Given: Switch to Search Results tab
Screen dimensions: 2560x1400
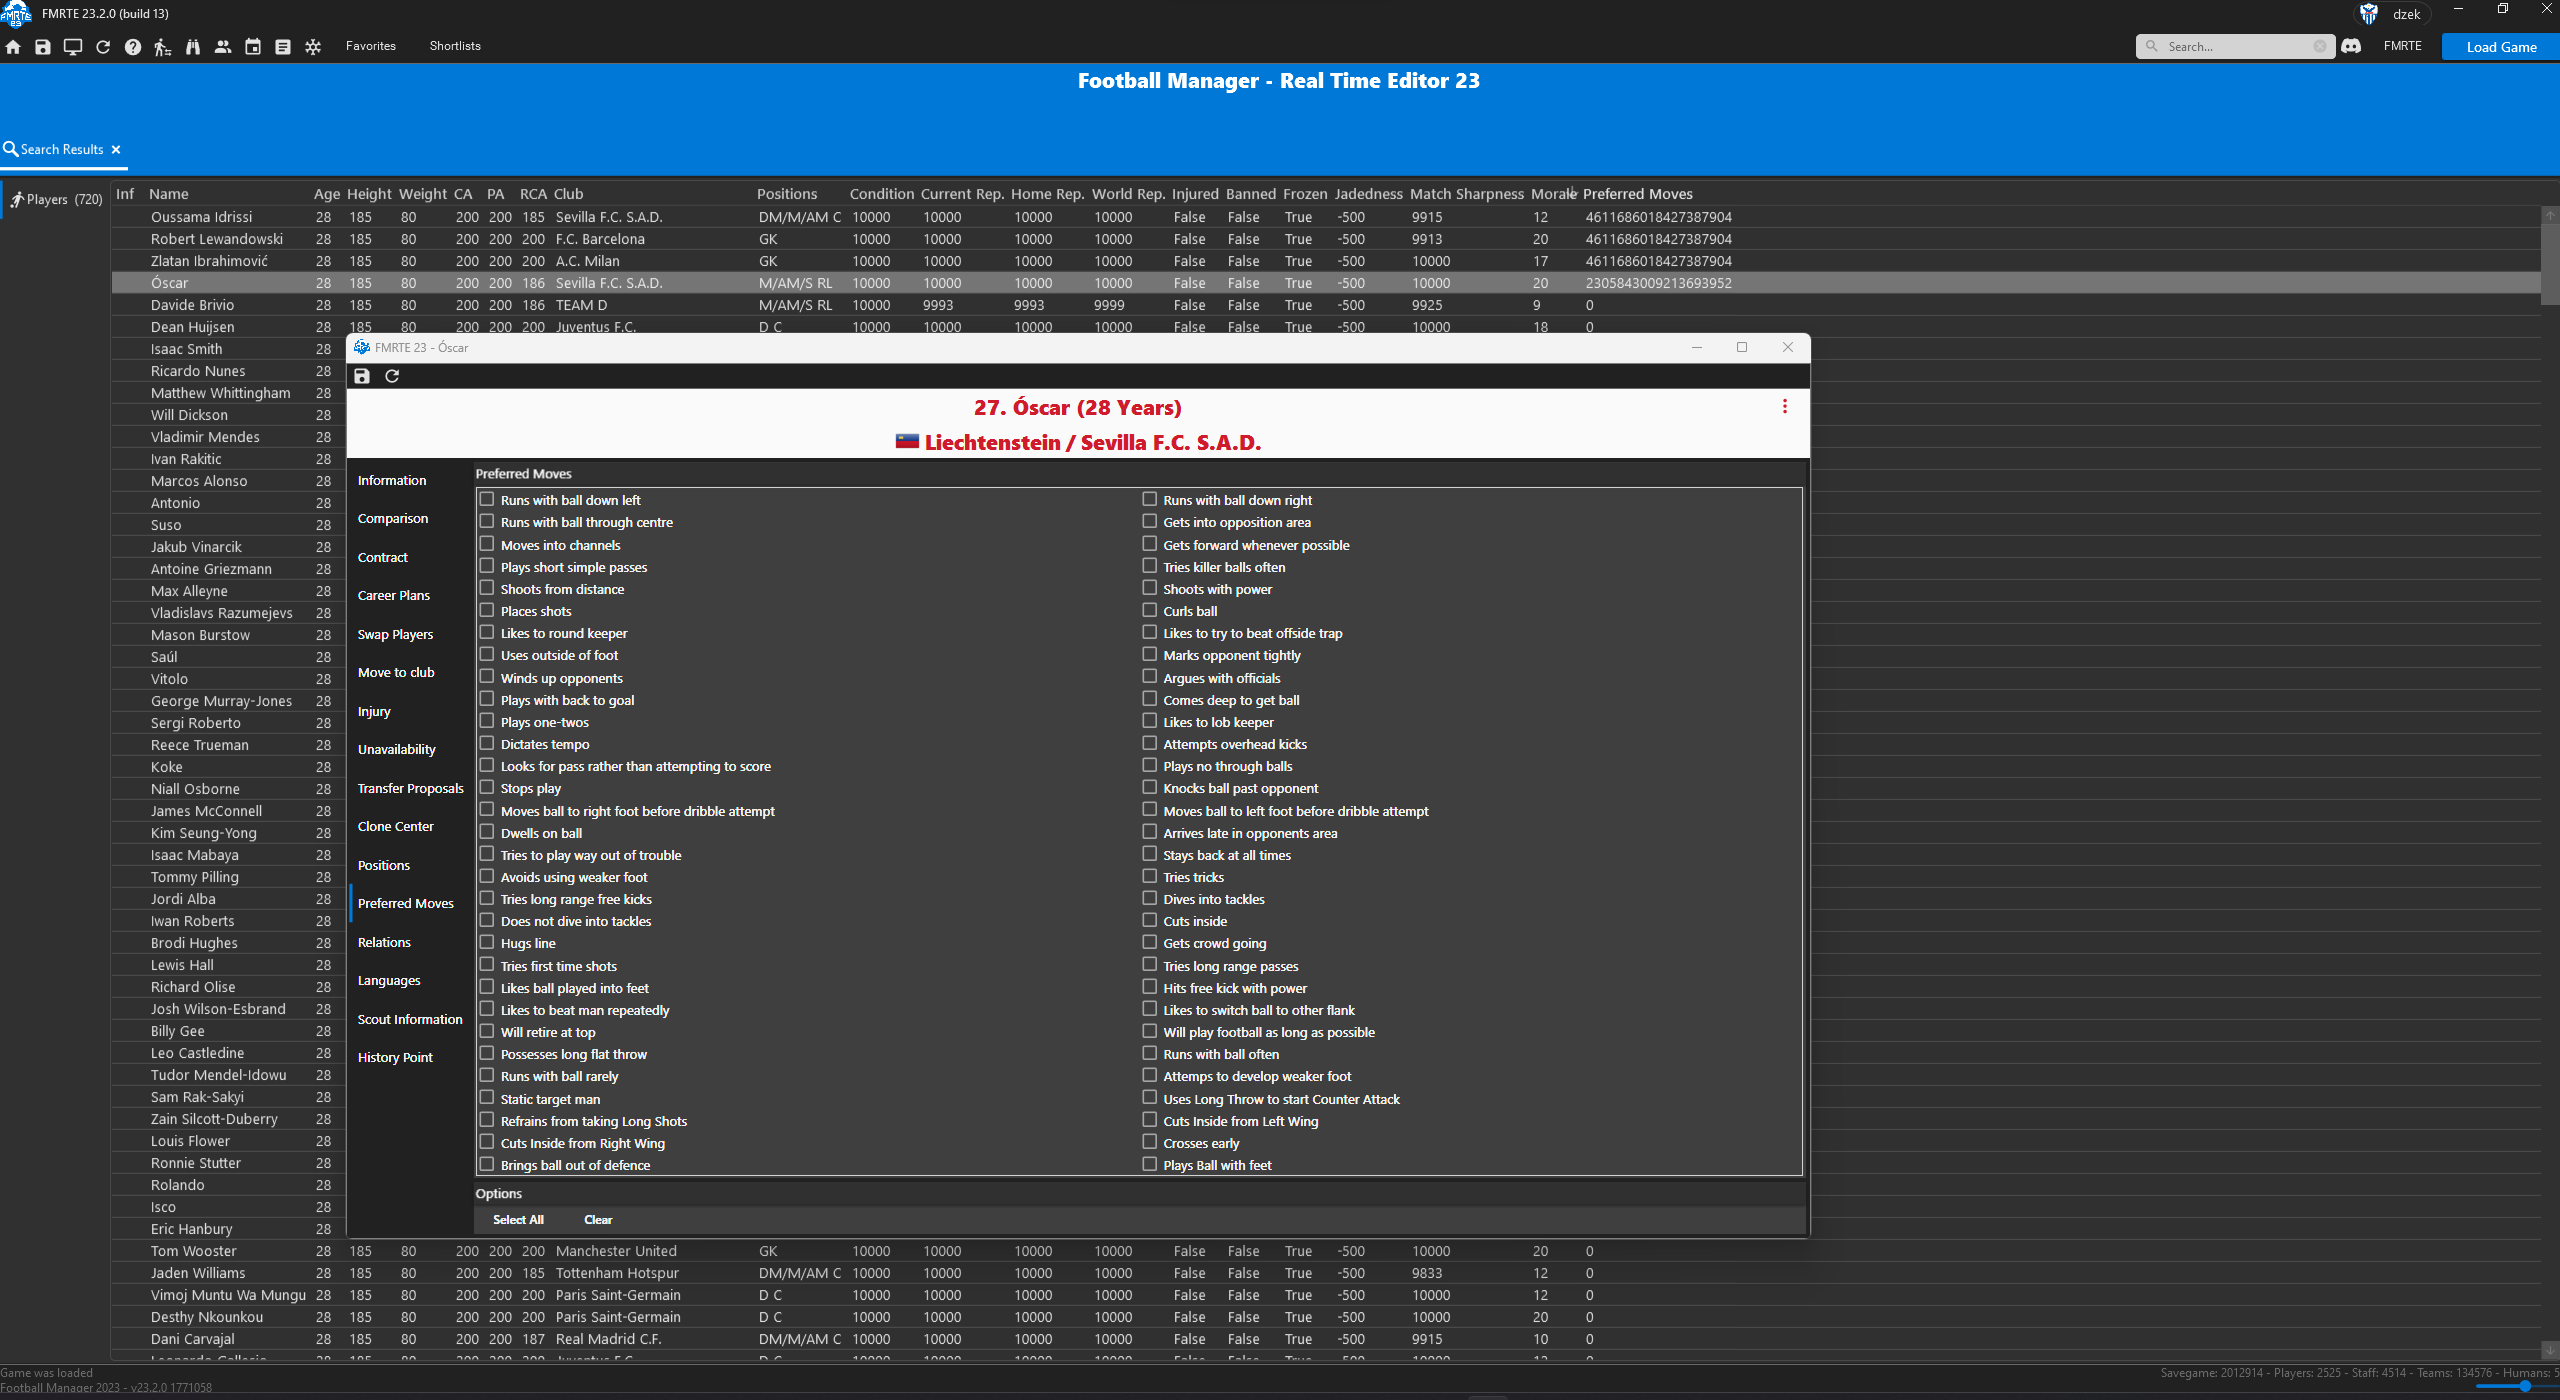Looking at the screenshot, I should [62, 149].
